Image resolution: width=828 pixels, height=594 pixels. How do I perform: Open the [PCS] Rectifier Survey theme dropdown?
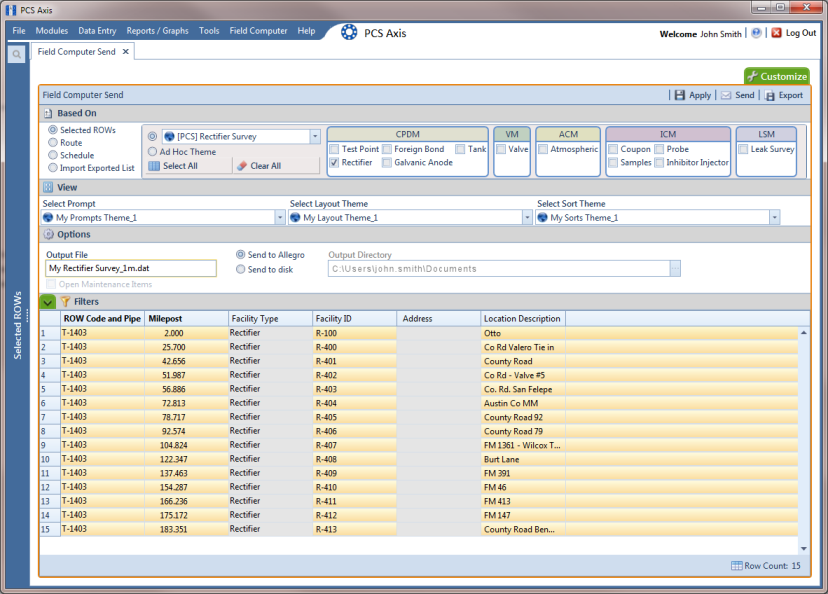click(x=315, y=137)
